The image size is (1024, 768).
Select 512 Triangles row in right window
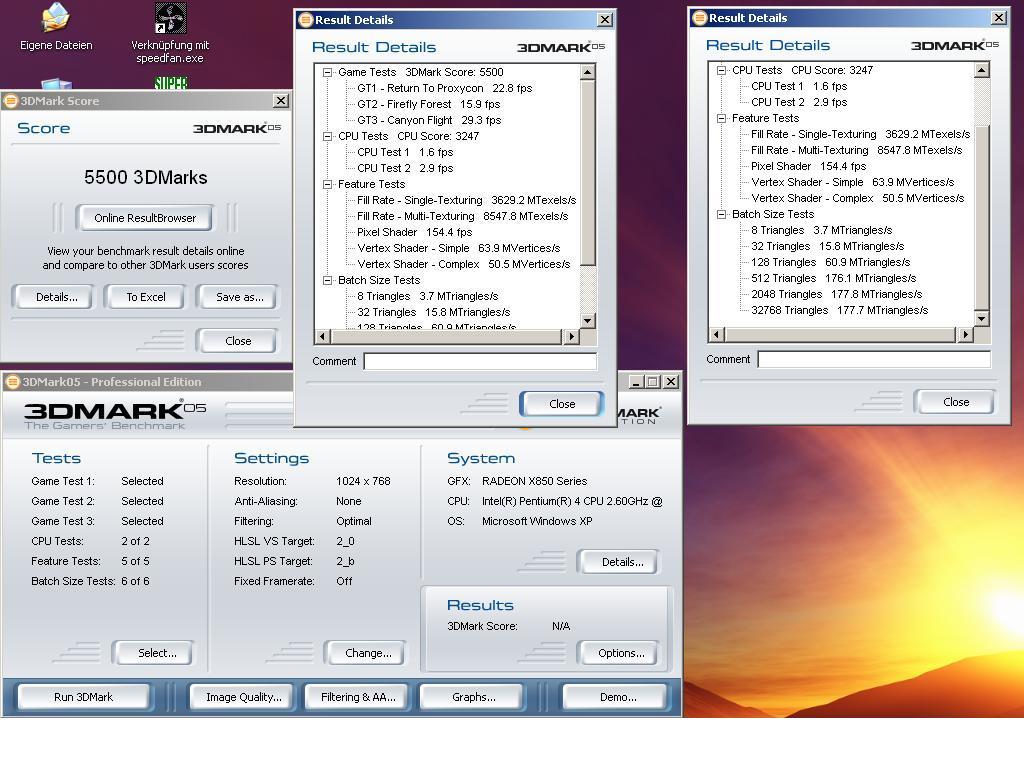click(833, 278)
